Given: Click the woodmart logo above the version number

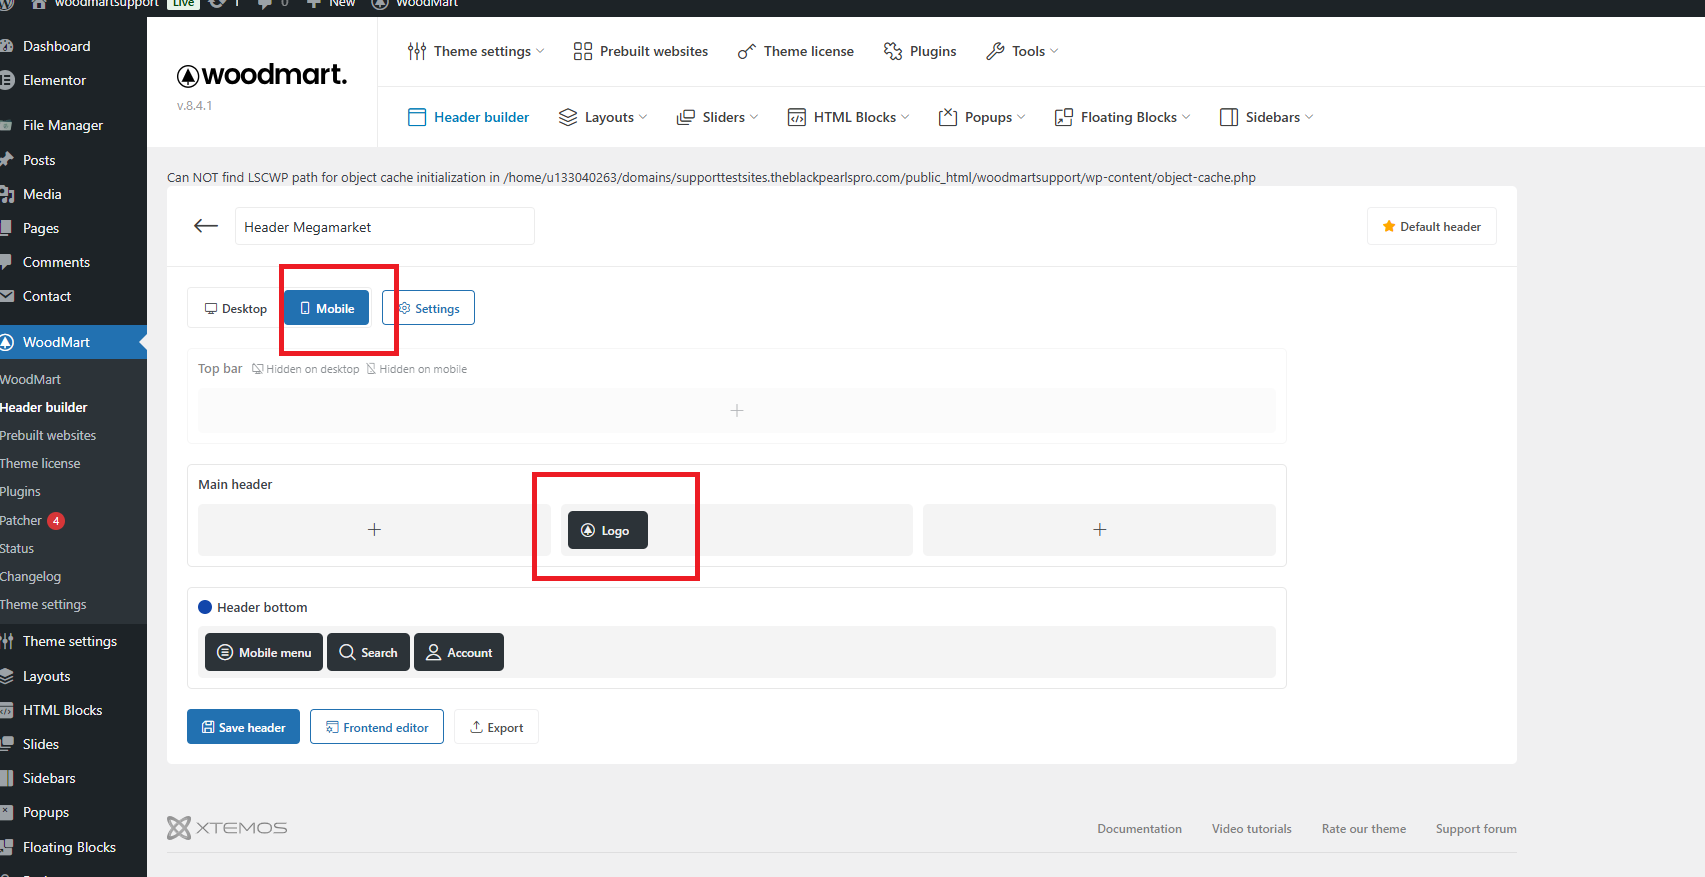Looking at the screenshot, I should pos(262,75).
